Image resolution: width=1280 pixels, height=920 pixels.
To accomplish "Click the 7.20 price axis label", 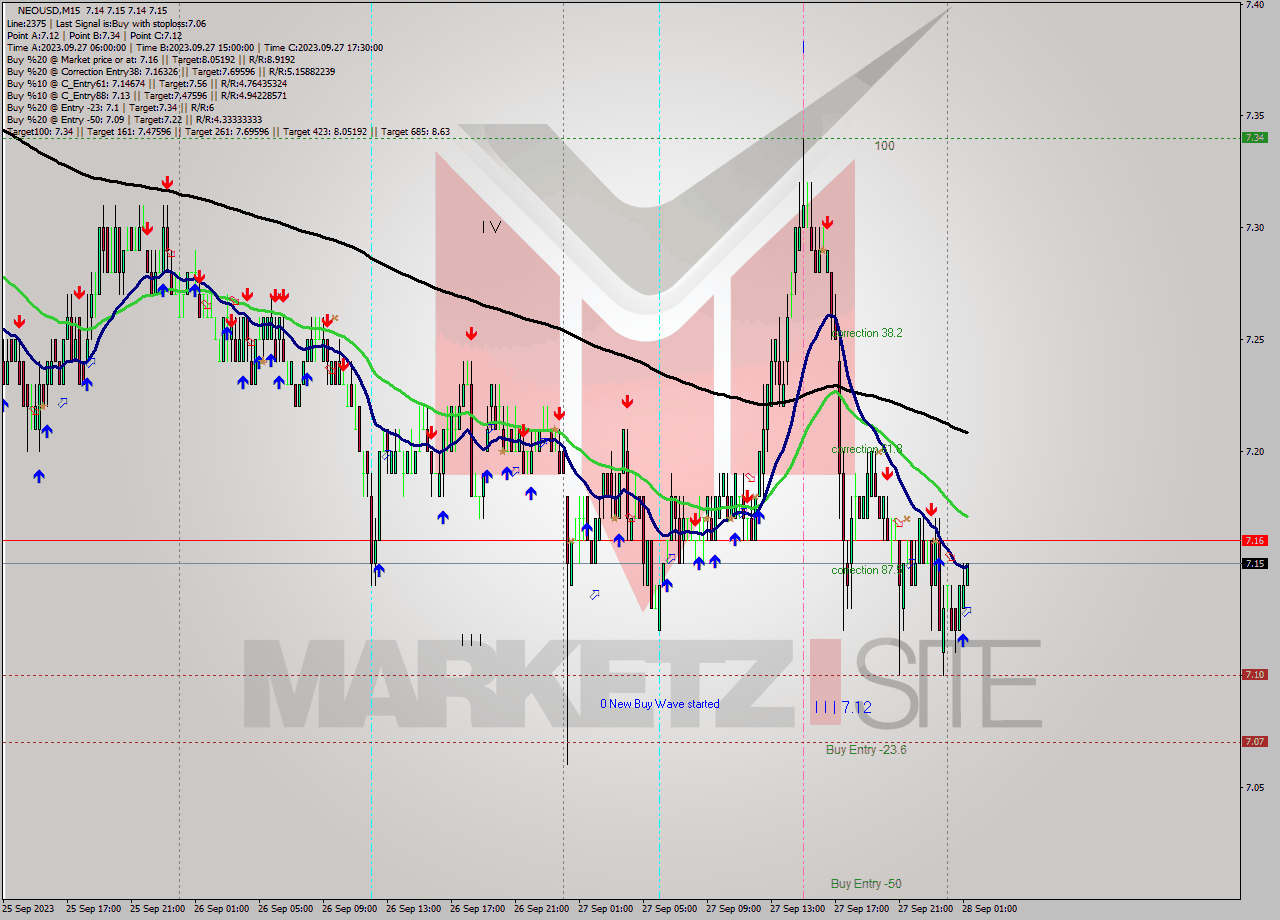I will pyautogui.click(x=1254, y=452).
